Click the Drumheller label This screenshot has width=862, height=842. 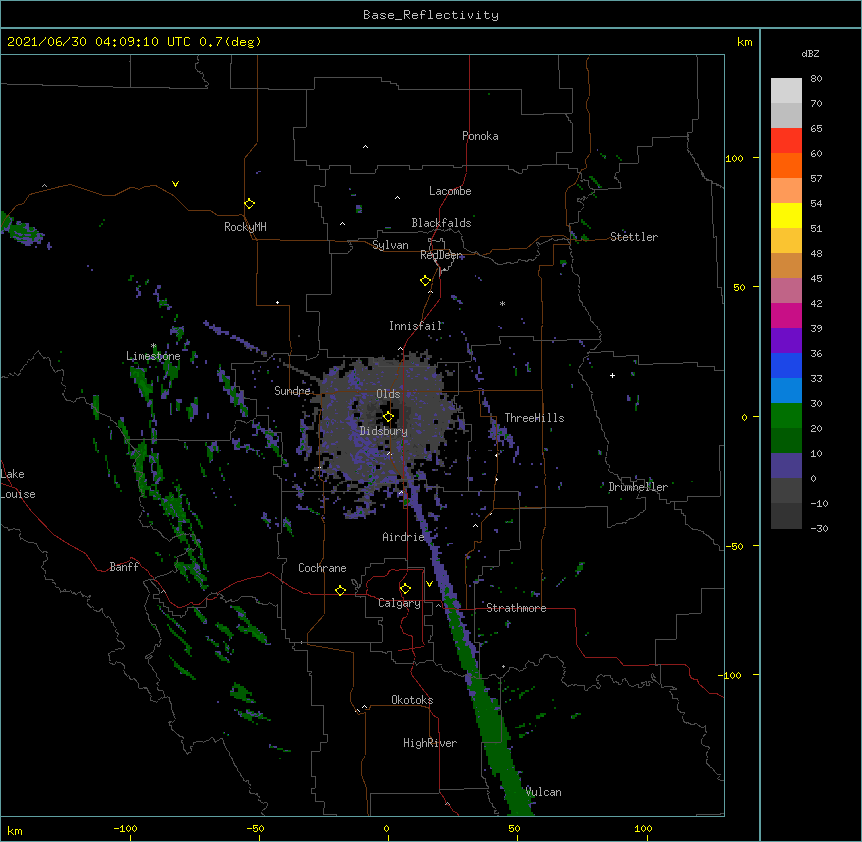coord(638,487)
